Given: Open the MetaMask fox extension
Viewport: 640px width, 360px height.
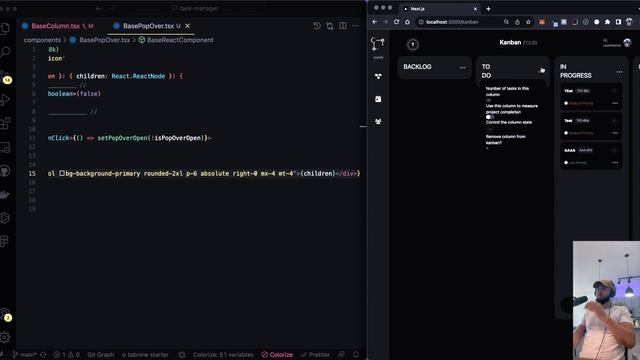Looking at the screenshot, I should click(542, 22).
